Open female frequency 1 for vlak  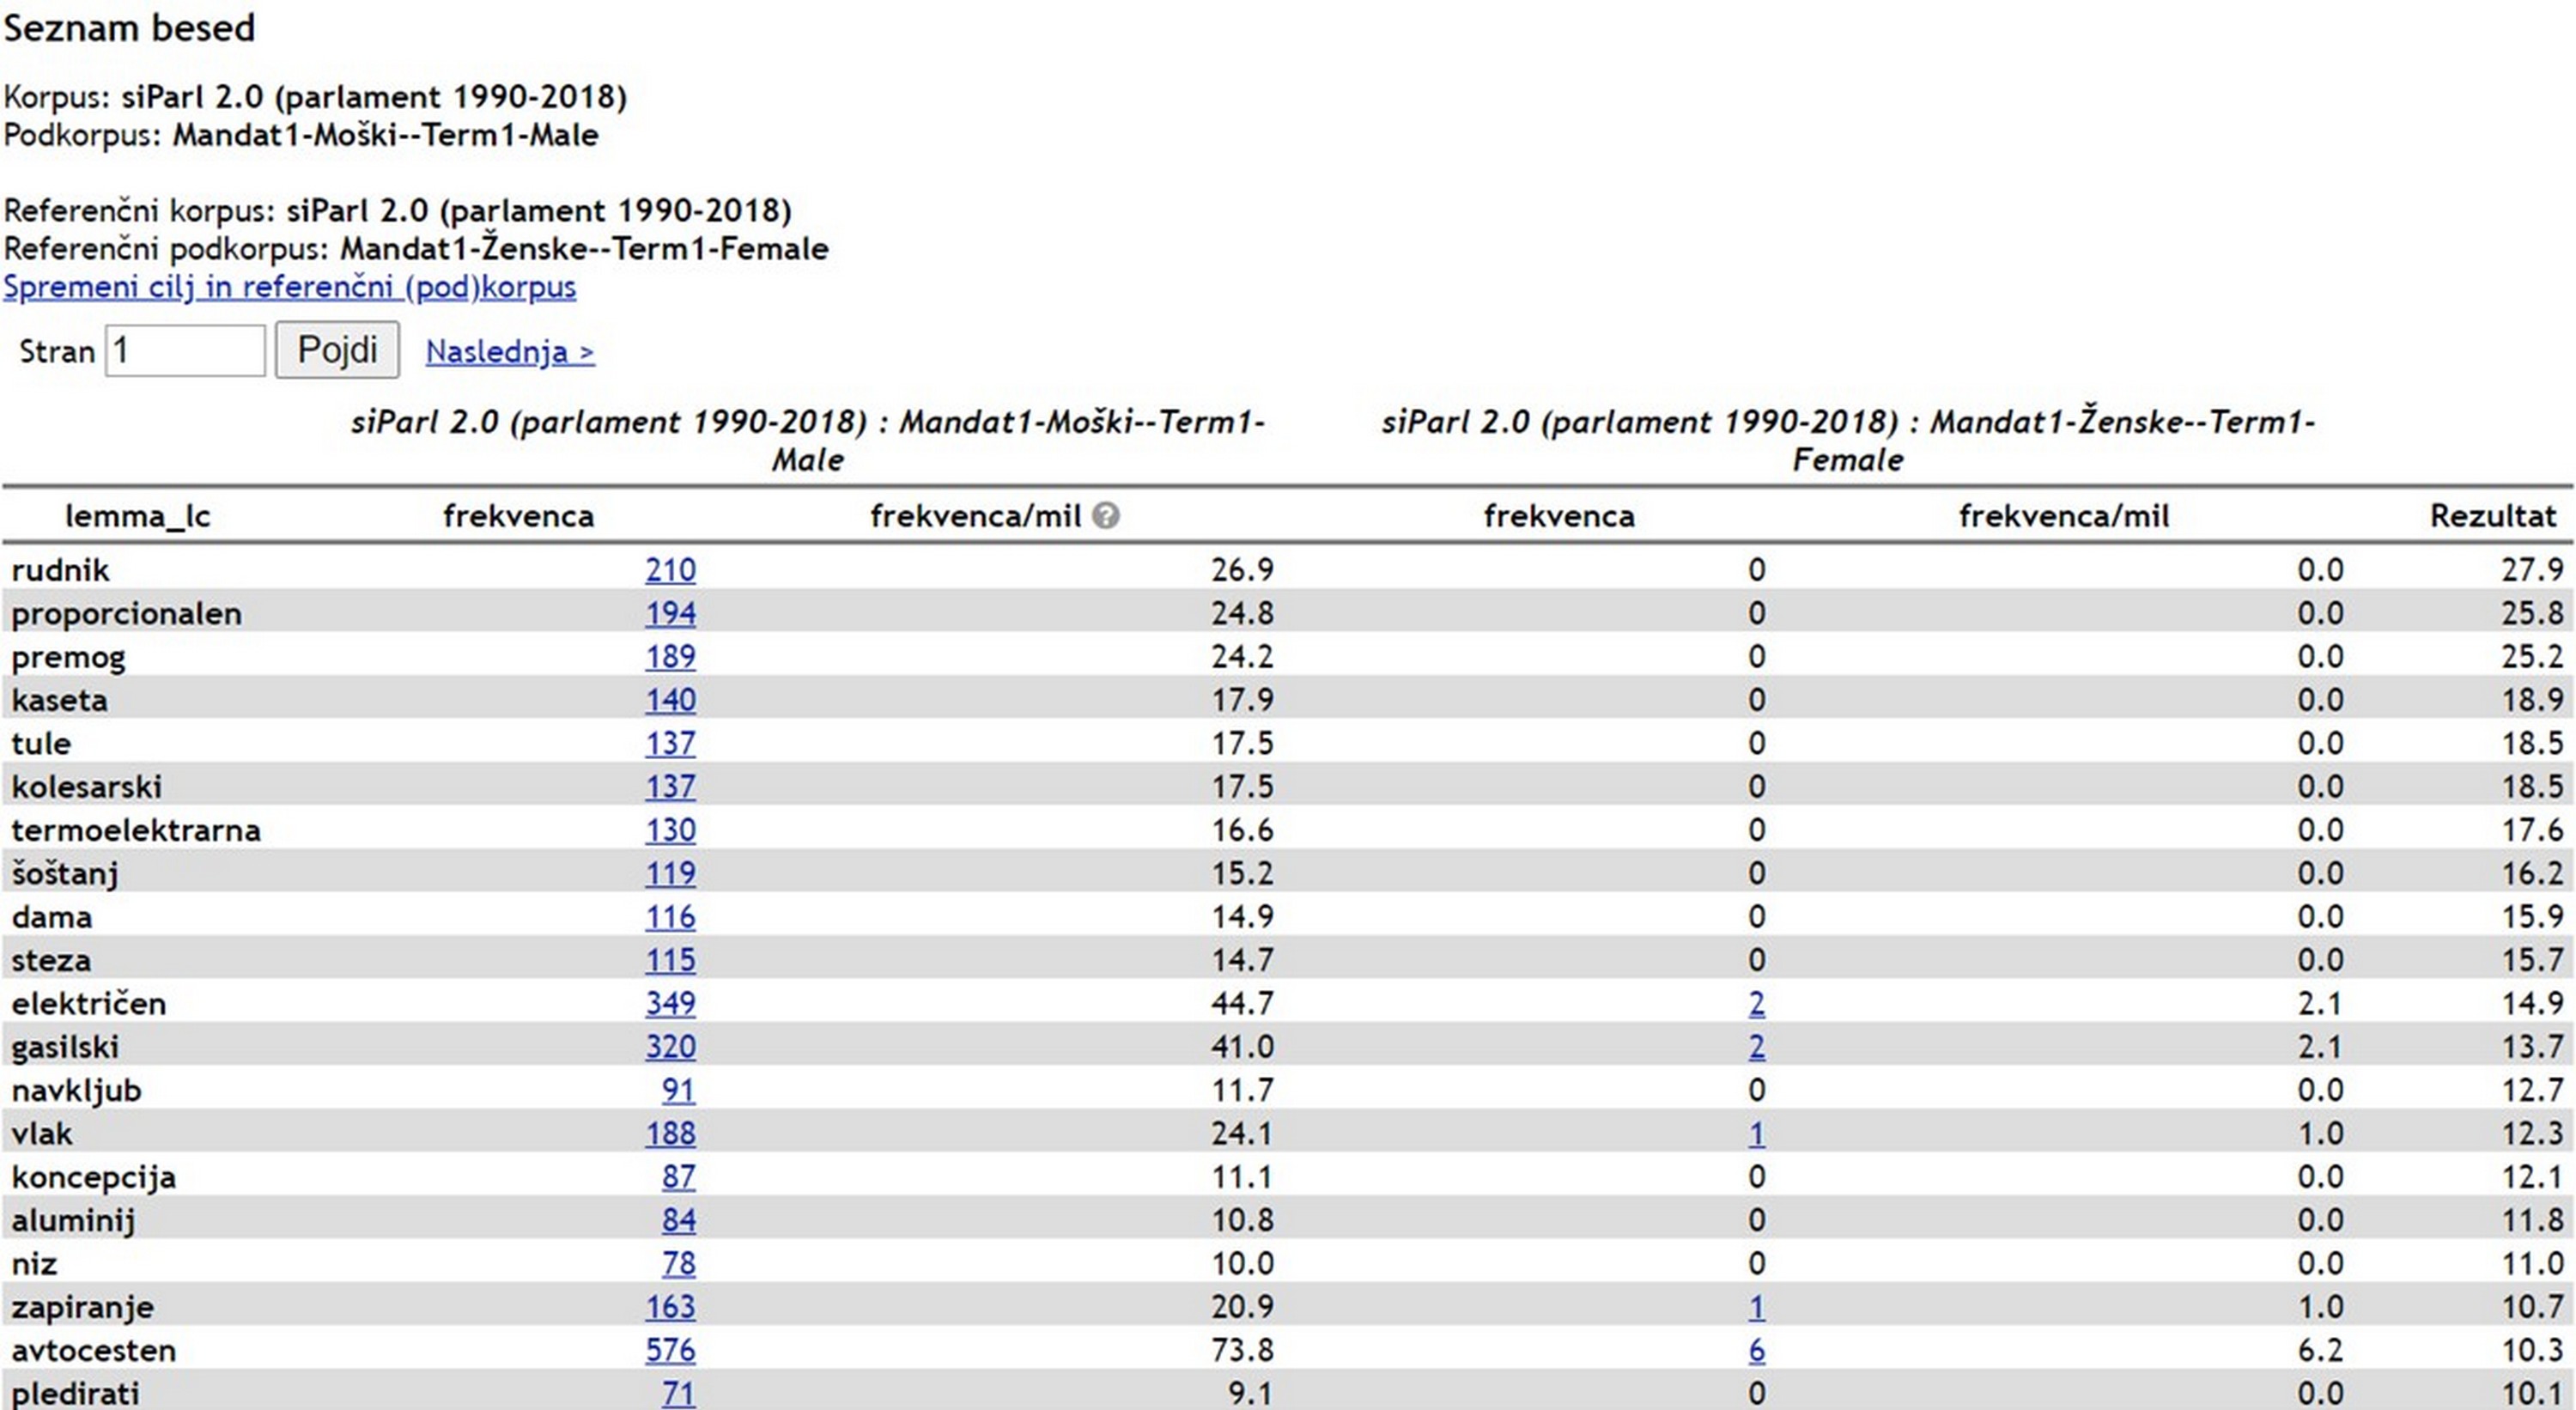[x=1756, y=1134]
